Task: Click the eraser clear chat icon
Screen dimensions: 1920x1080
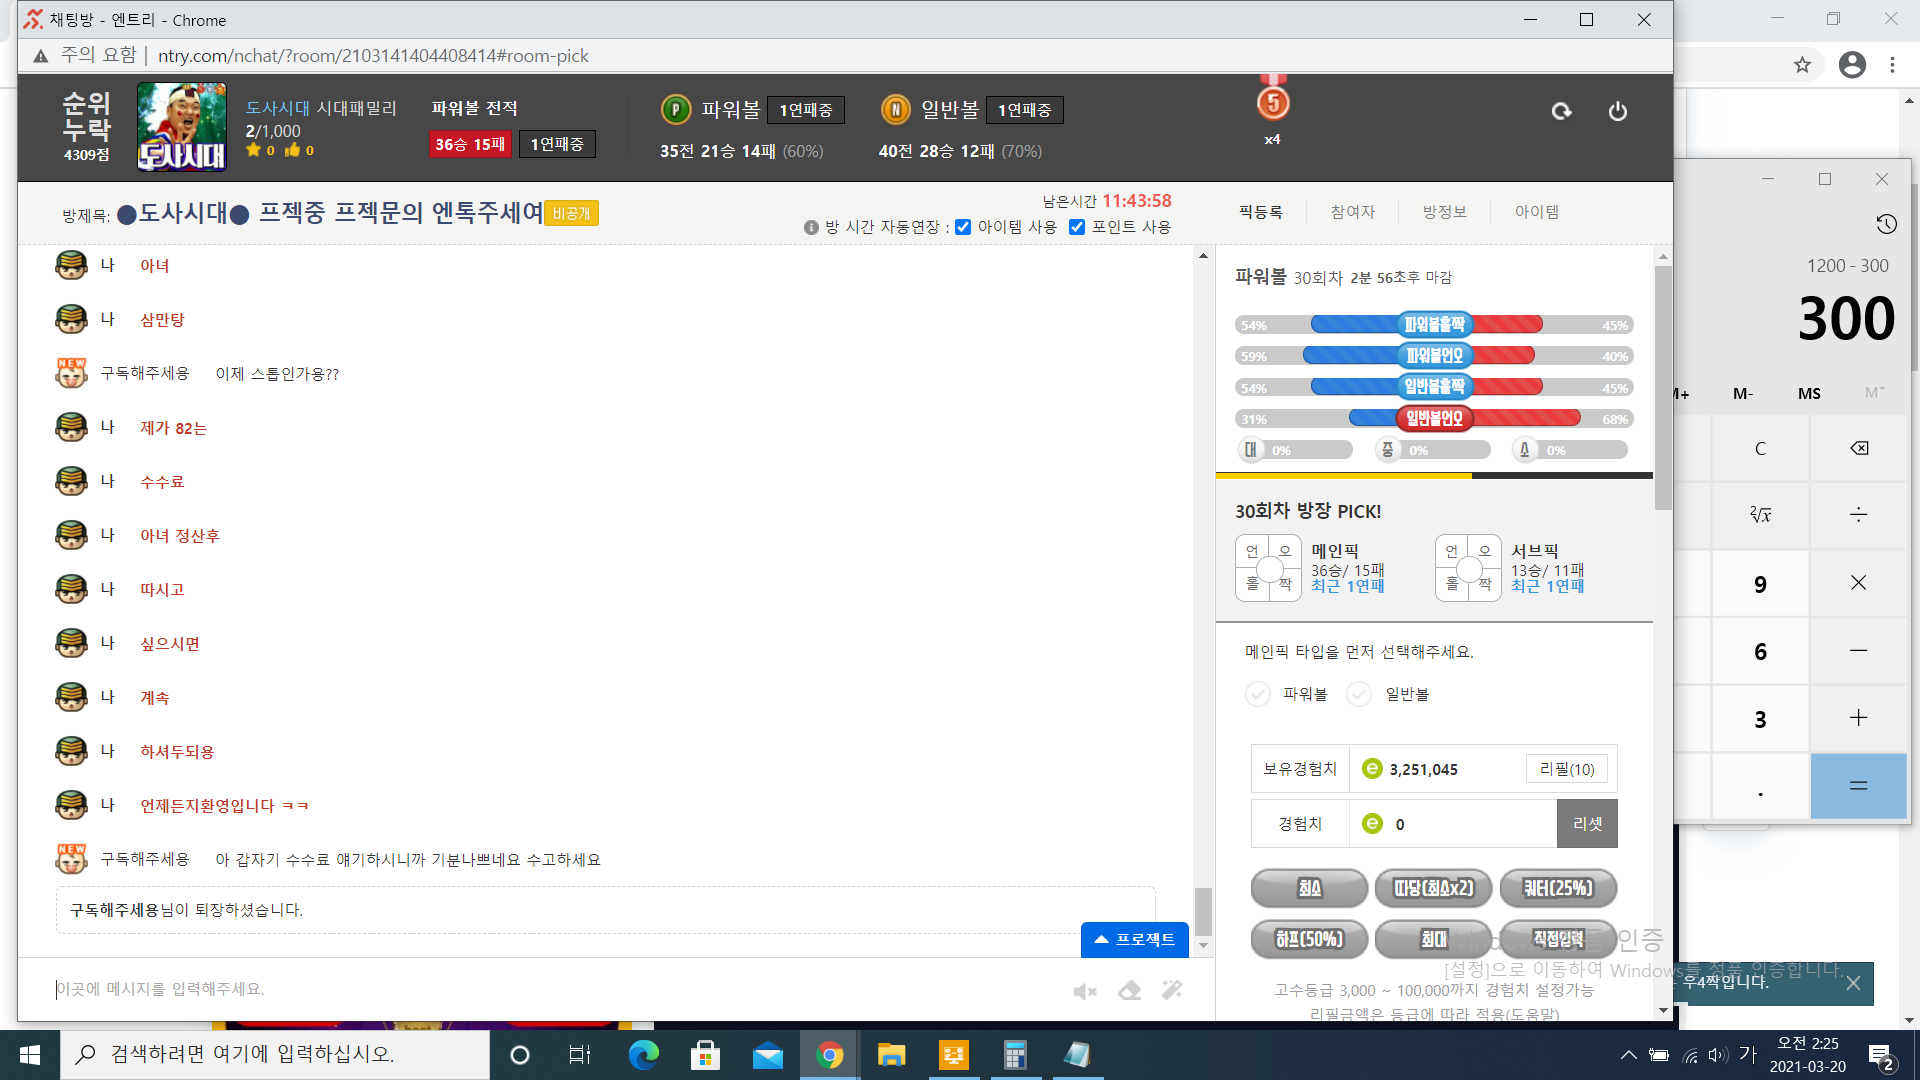Action: tap(1130, 990)
